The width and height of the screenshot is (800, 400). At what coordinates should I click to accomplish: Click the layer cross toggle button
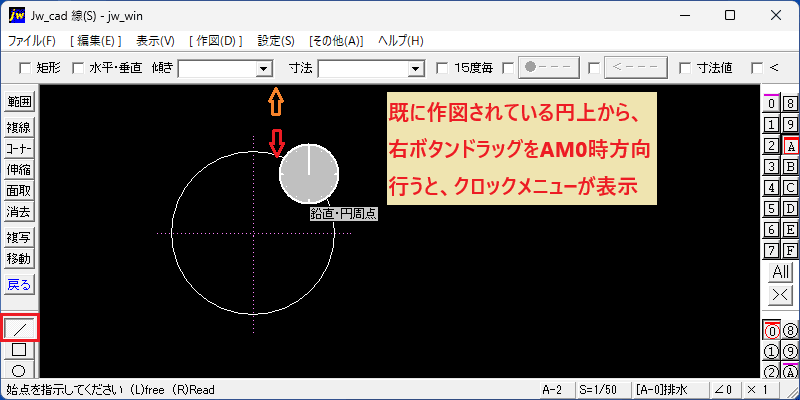click(x=781, y=295)
